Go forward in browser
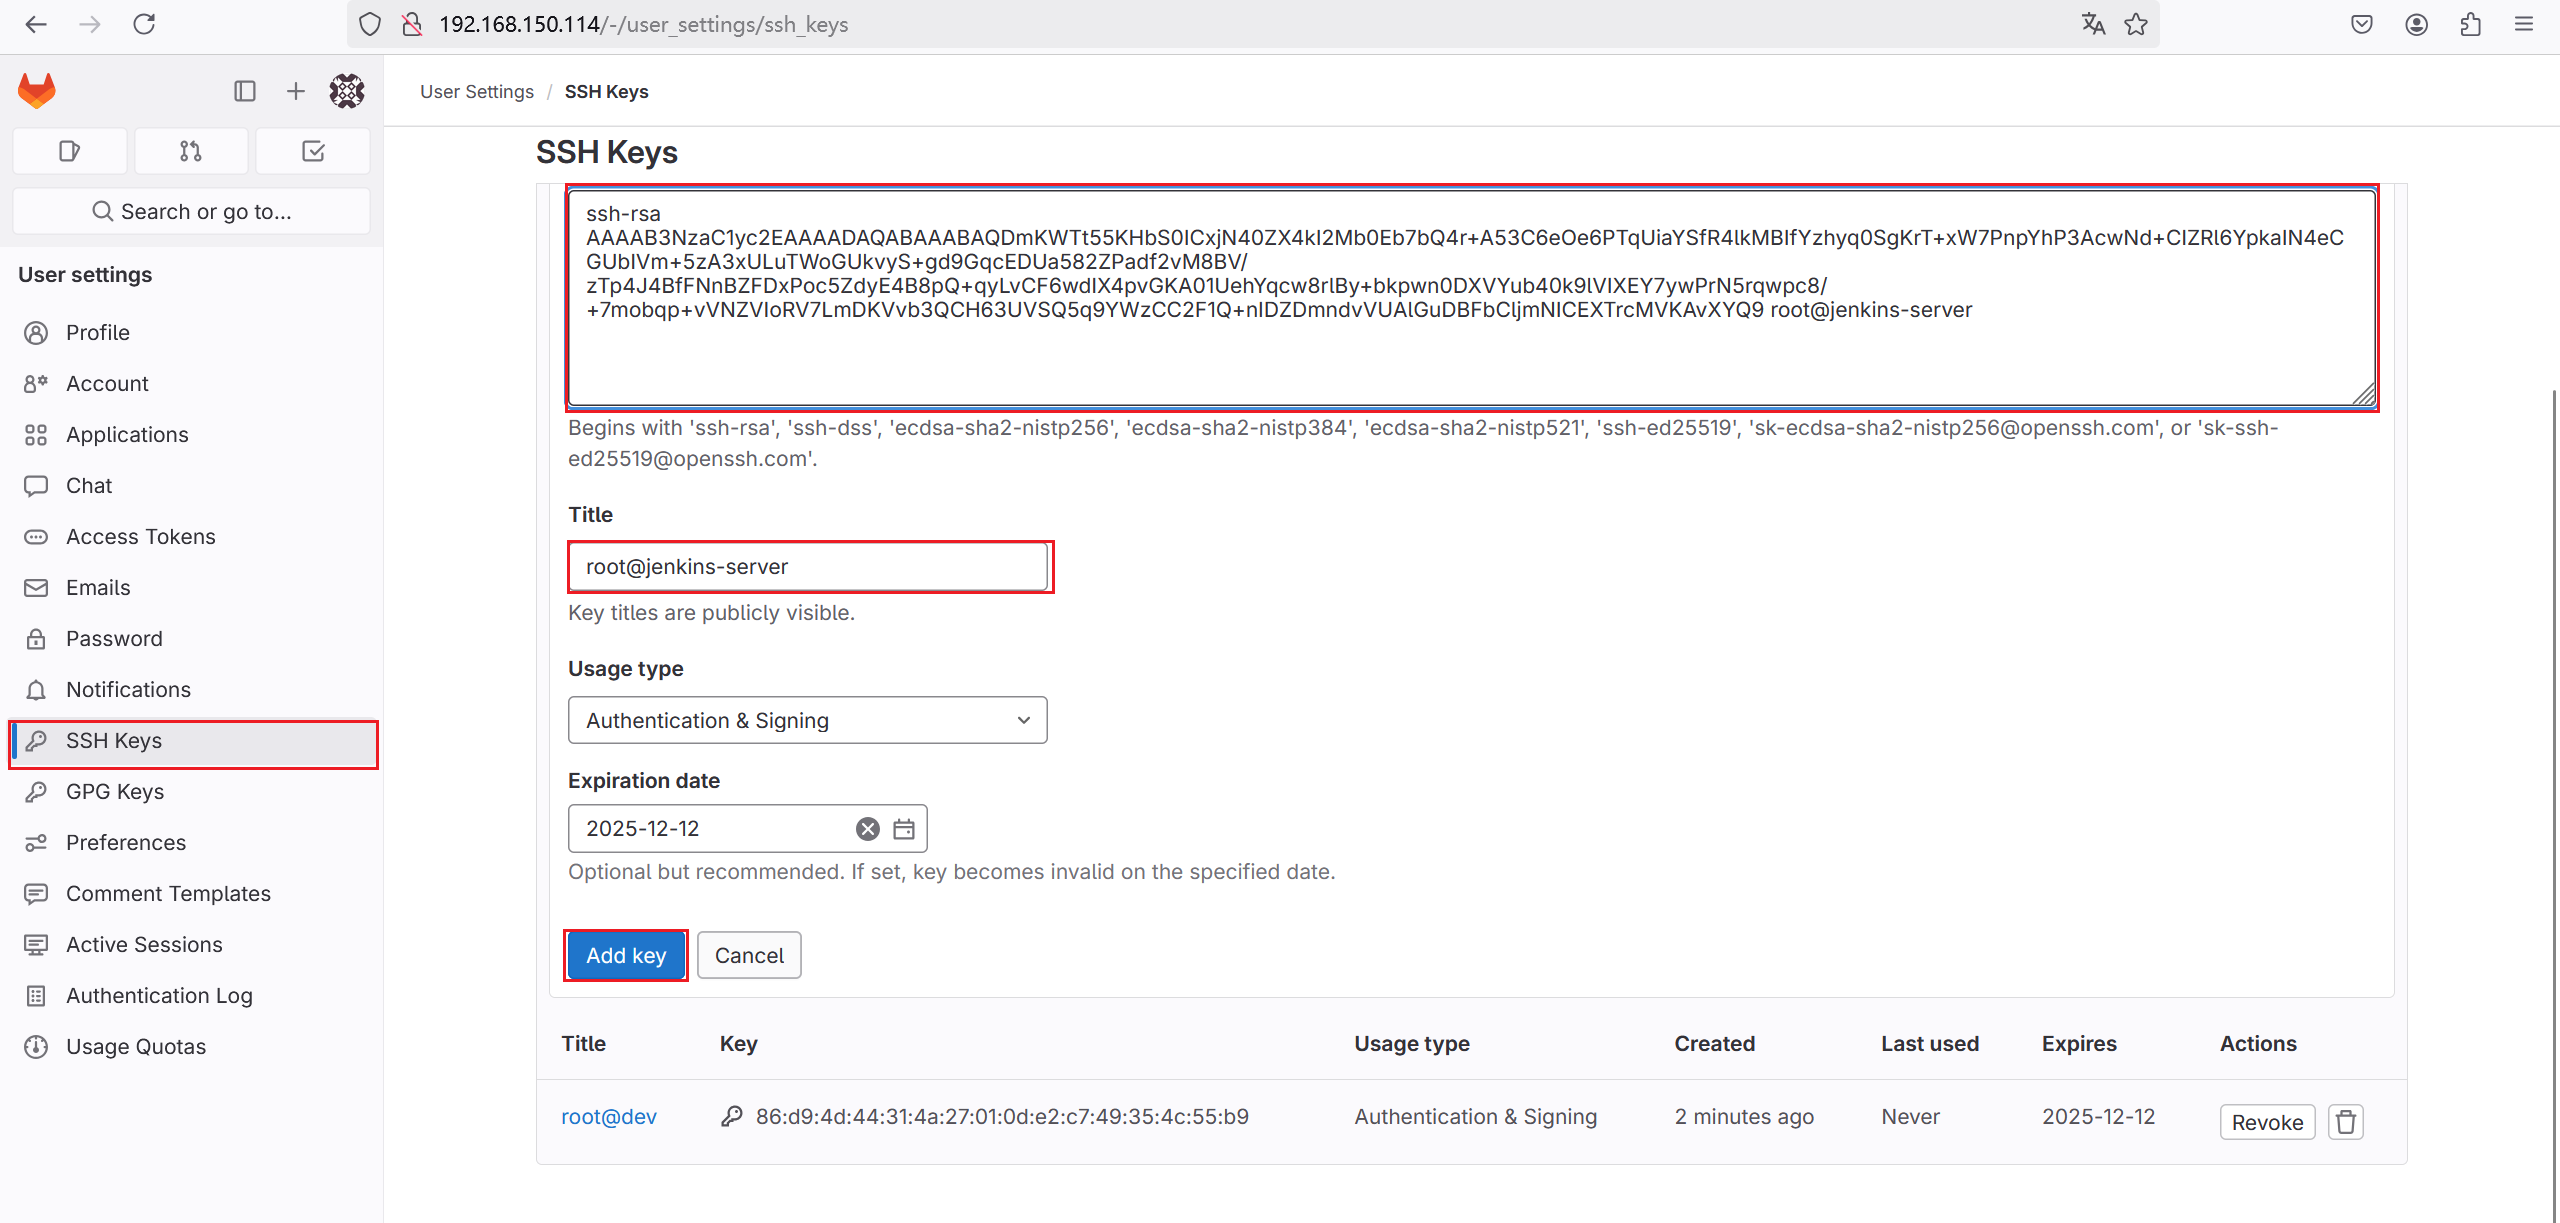Viewport: 2560px width, 1223px height. pos(90,24)
